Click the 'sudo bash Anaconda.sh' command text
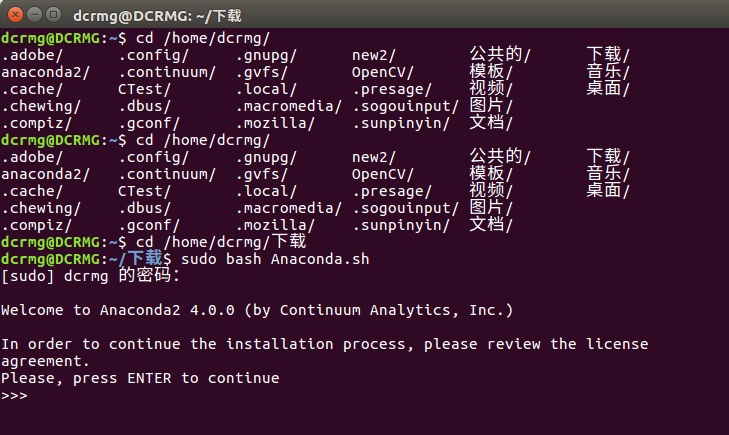 (275, 259)
